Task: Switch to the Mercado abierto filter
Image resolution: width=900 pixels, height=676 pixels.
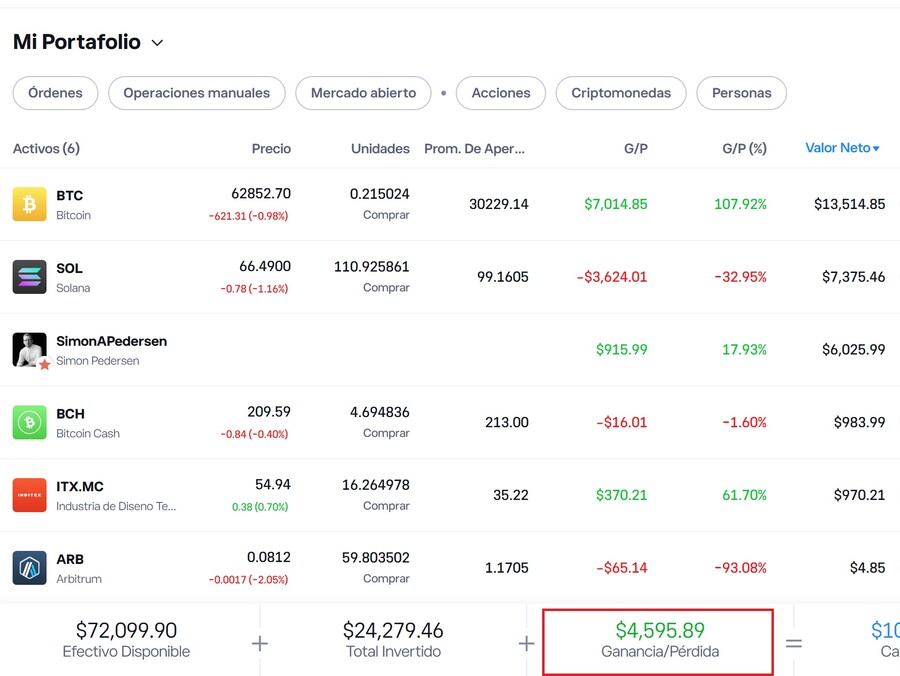Action: [363, 93]
